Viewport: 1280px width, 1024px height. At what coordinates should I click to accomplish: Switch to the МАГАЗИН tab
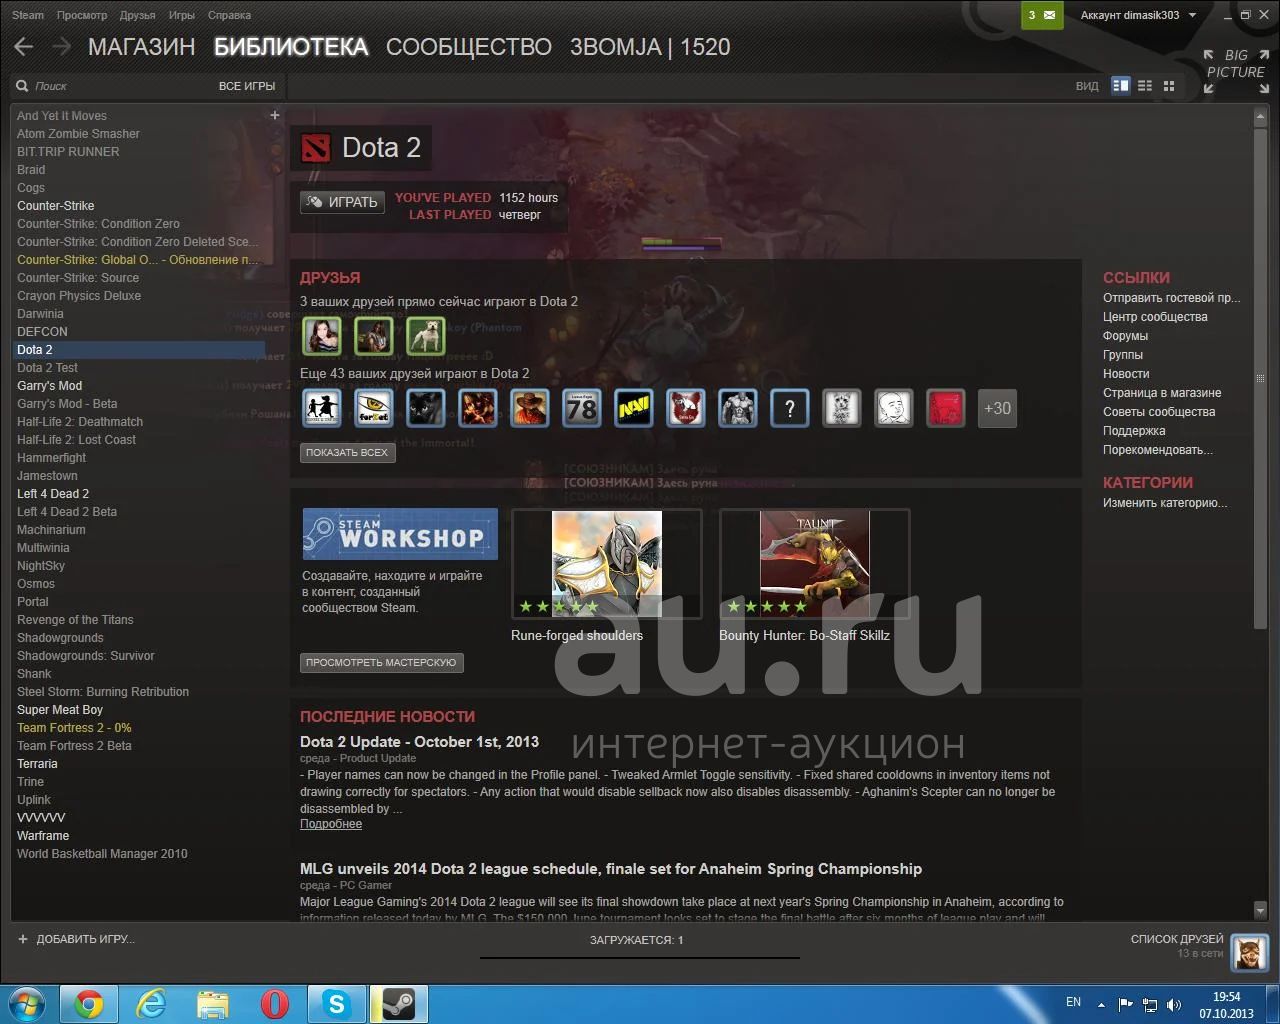[141, 47]
